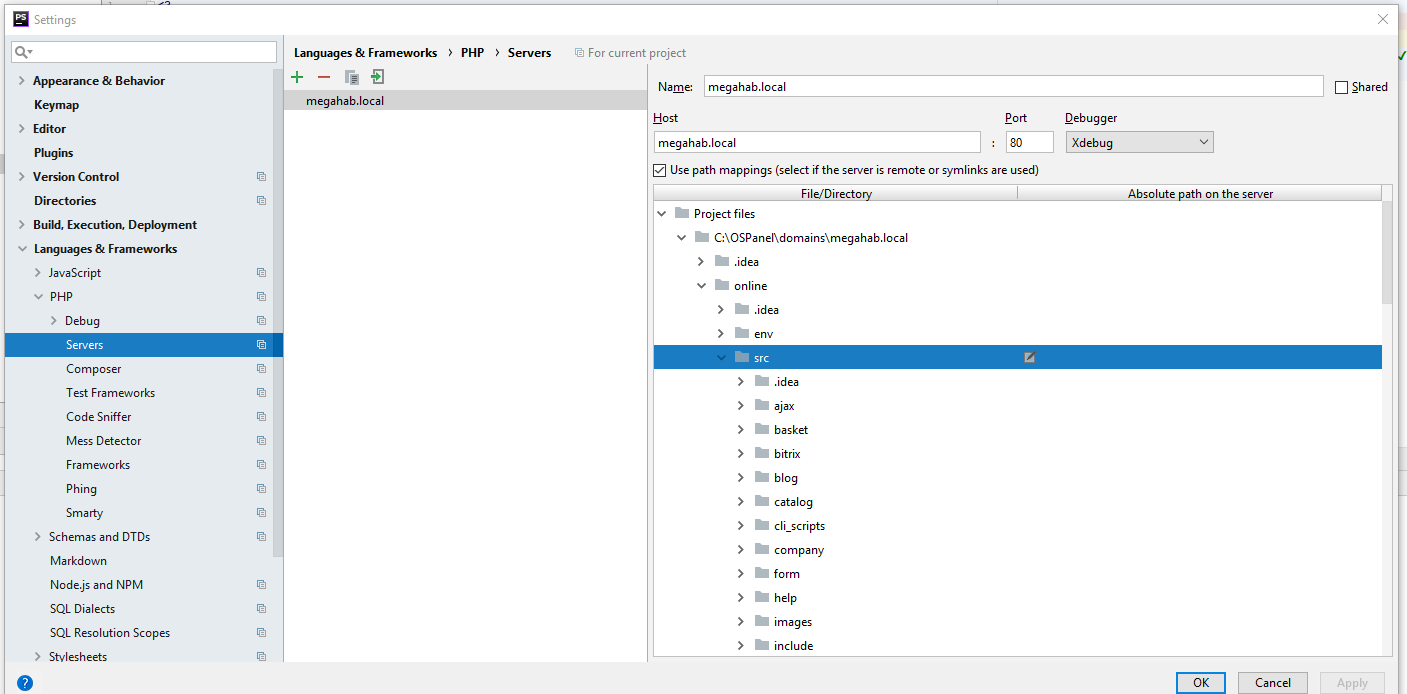Open the Debugger dropdown showing Xdebug
The width and height of the screenshot is (1407, 694).
1139,143
